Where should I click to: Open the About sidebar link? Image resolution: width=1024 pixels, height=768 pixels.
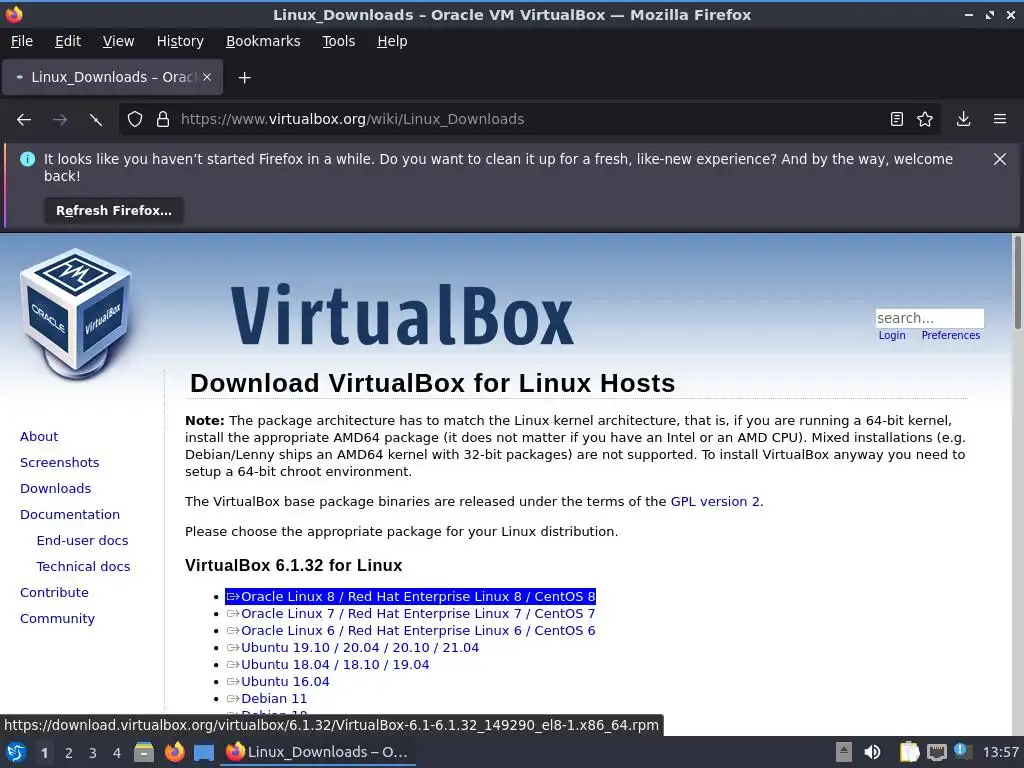coord(39,436)
